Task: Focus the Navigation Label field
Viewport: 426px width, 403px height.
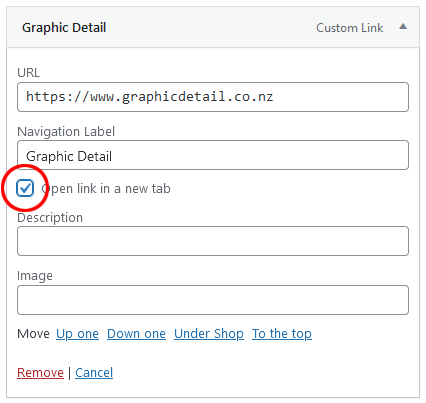Action: [x=213, y=155]
